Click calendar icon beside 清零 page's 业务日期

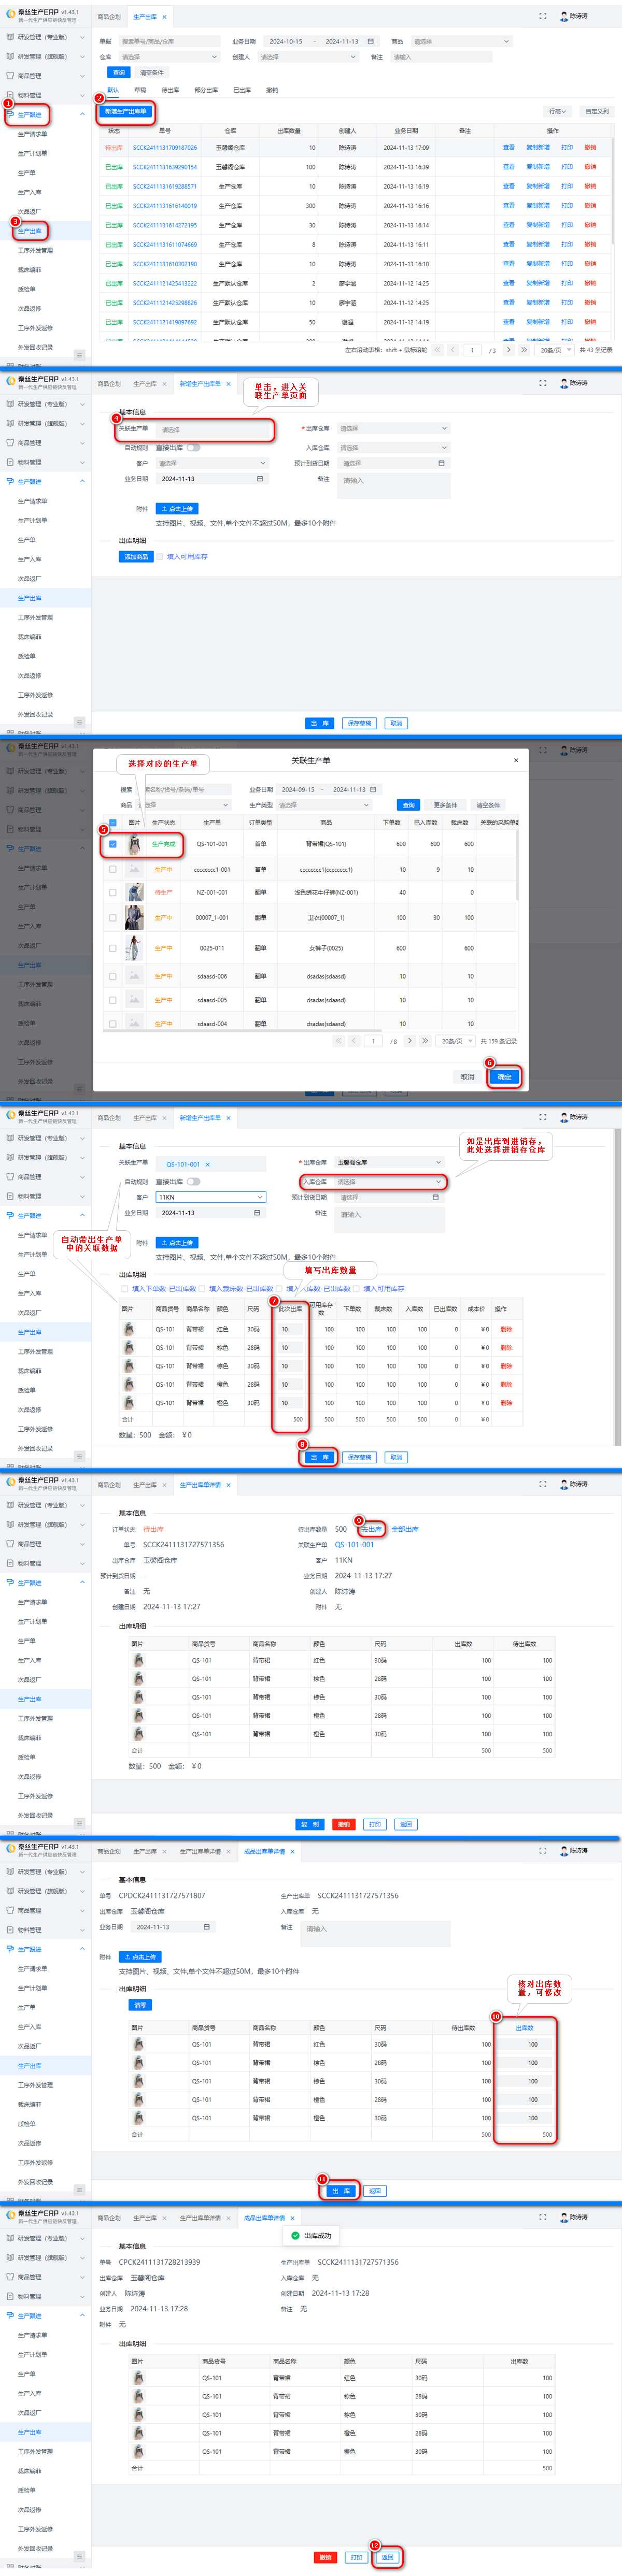point(206,1926)
